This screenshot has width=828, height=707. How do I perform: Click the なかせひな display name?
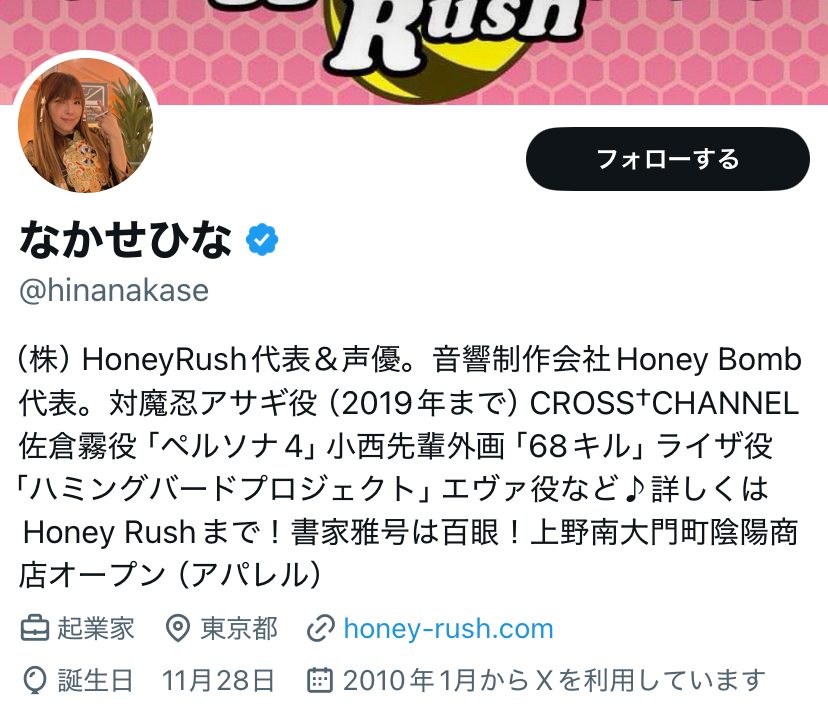(x=126, y=240)
